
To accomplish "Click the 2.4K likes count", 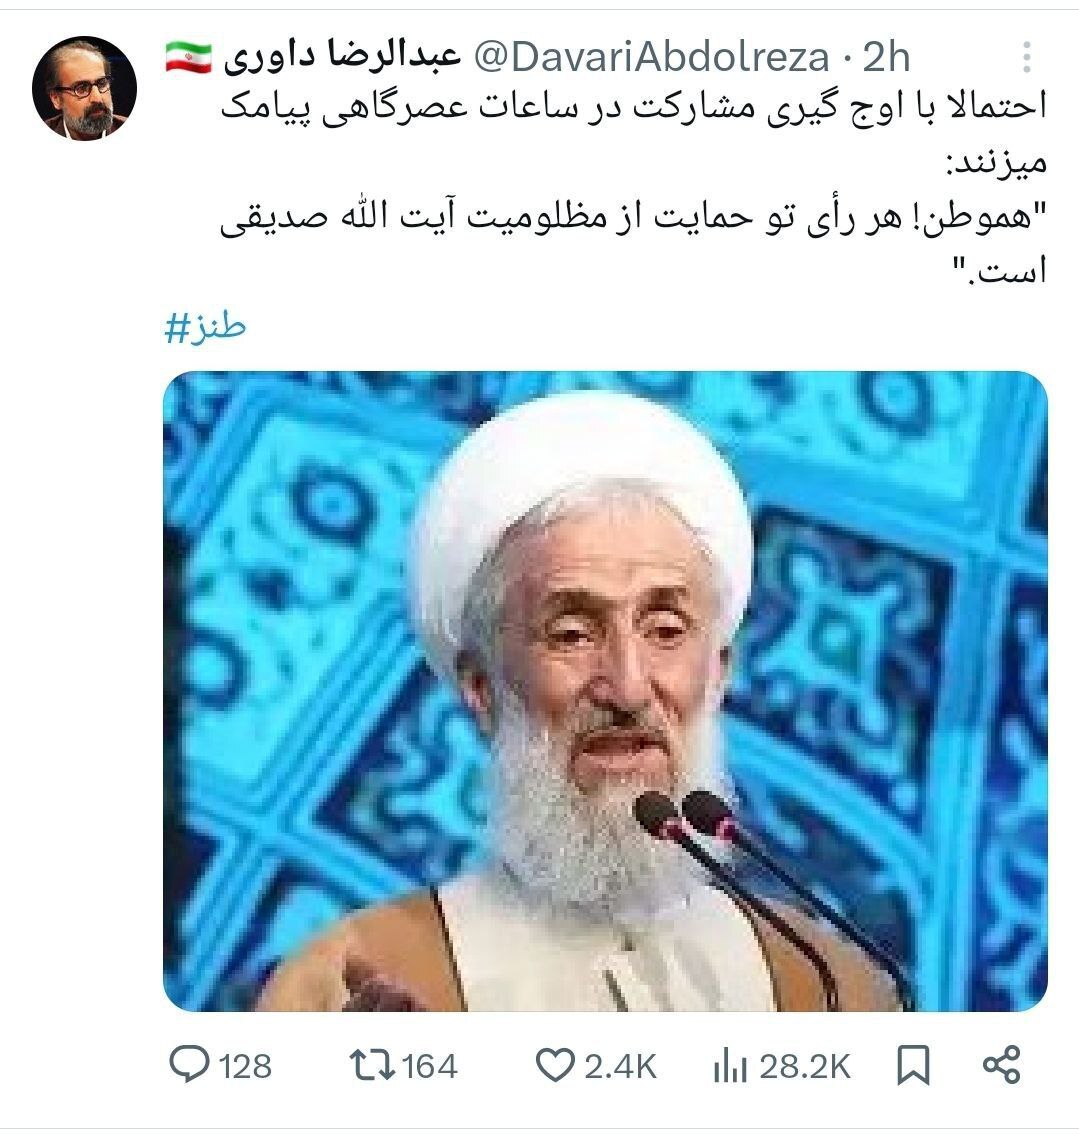I will point(620,1066).
